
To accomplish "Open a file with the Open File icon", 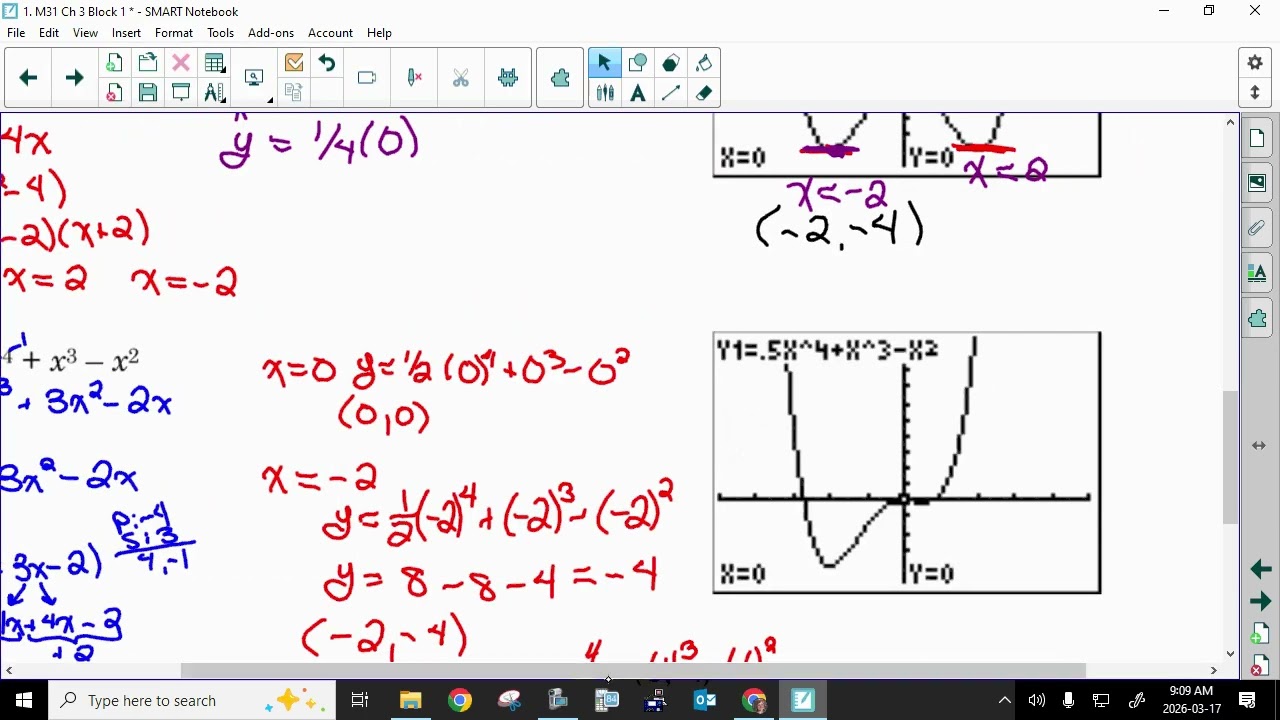I will point(148,63).
